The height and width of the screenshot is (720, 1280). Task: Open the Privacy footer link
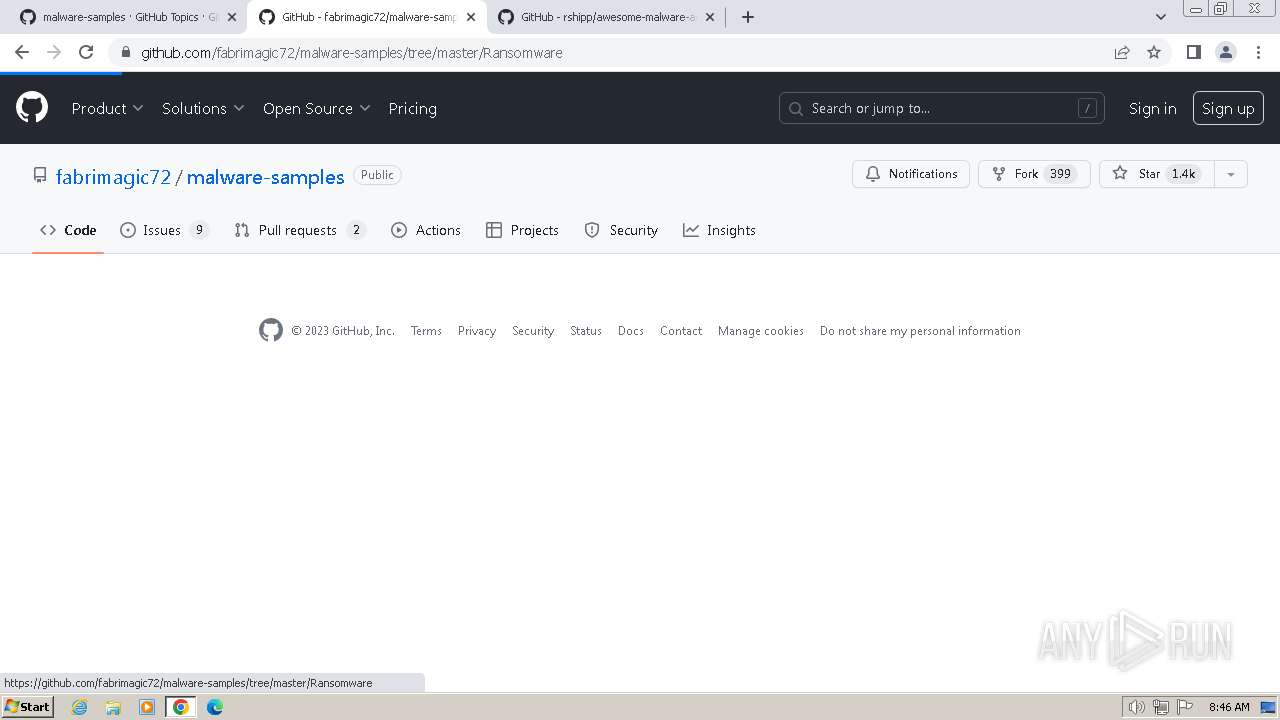coord(477,331)
